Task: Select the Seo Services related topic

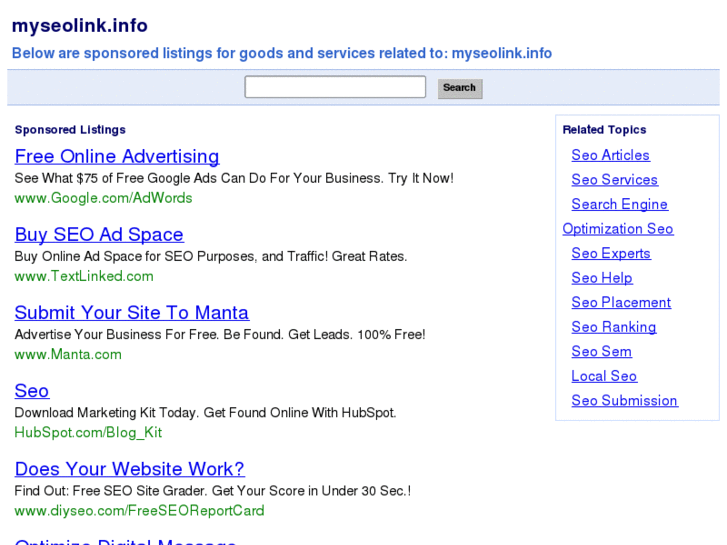Action: (615, 180)
